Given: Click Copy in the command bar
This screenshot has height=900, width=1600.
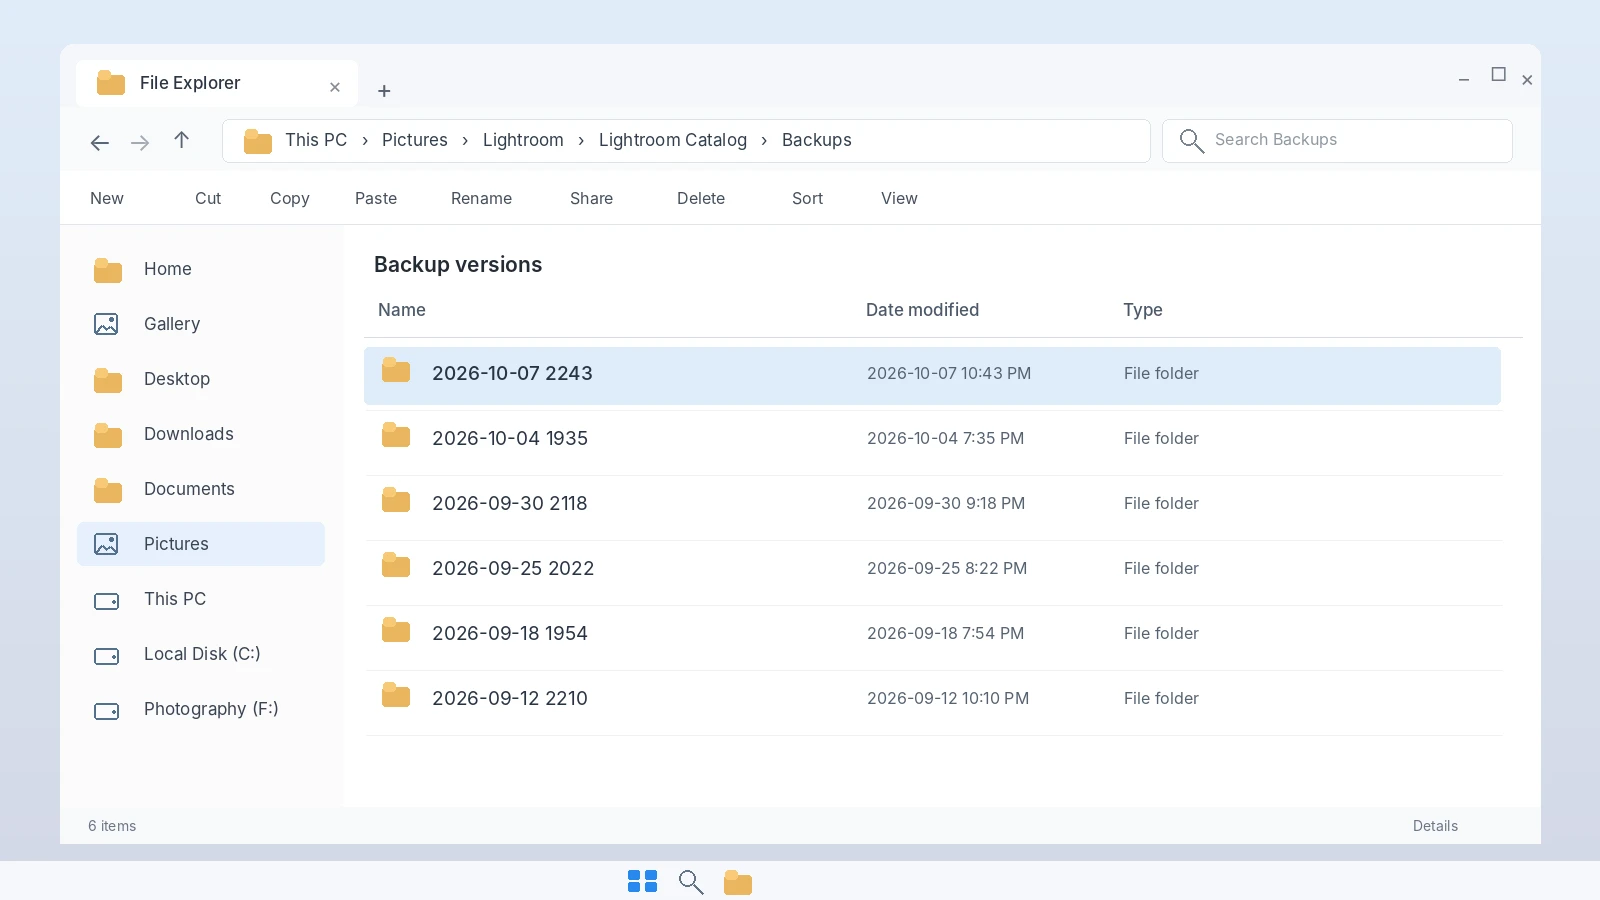Looking at the screenshot, I should pyautogui.click(x=290, y=198).
